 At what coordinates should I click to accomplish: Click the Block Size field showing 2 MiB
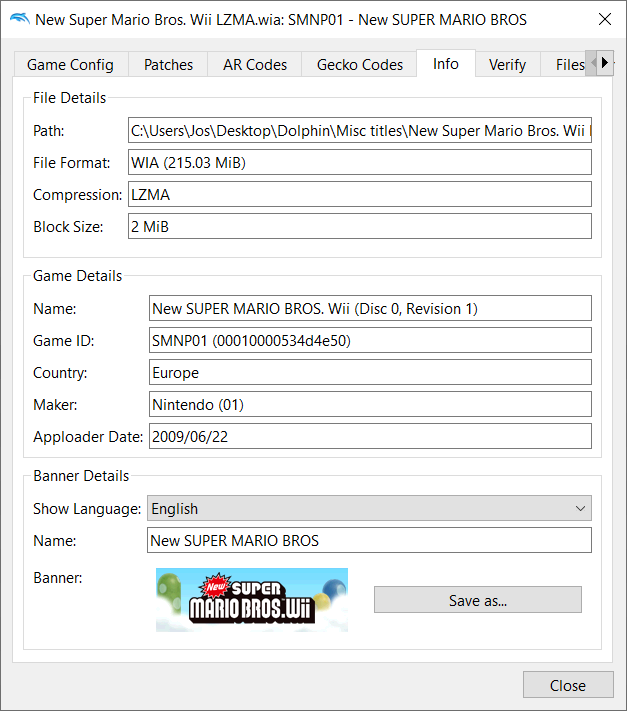360,226
